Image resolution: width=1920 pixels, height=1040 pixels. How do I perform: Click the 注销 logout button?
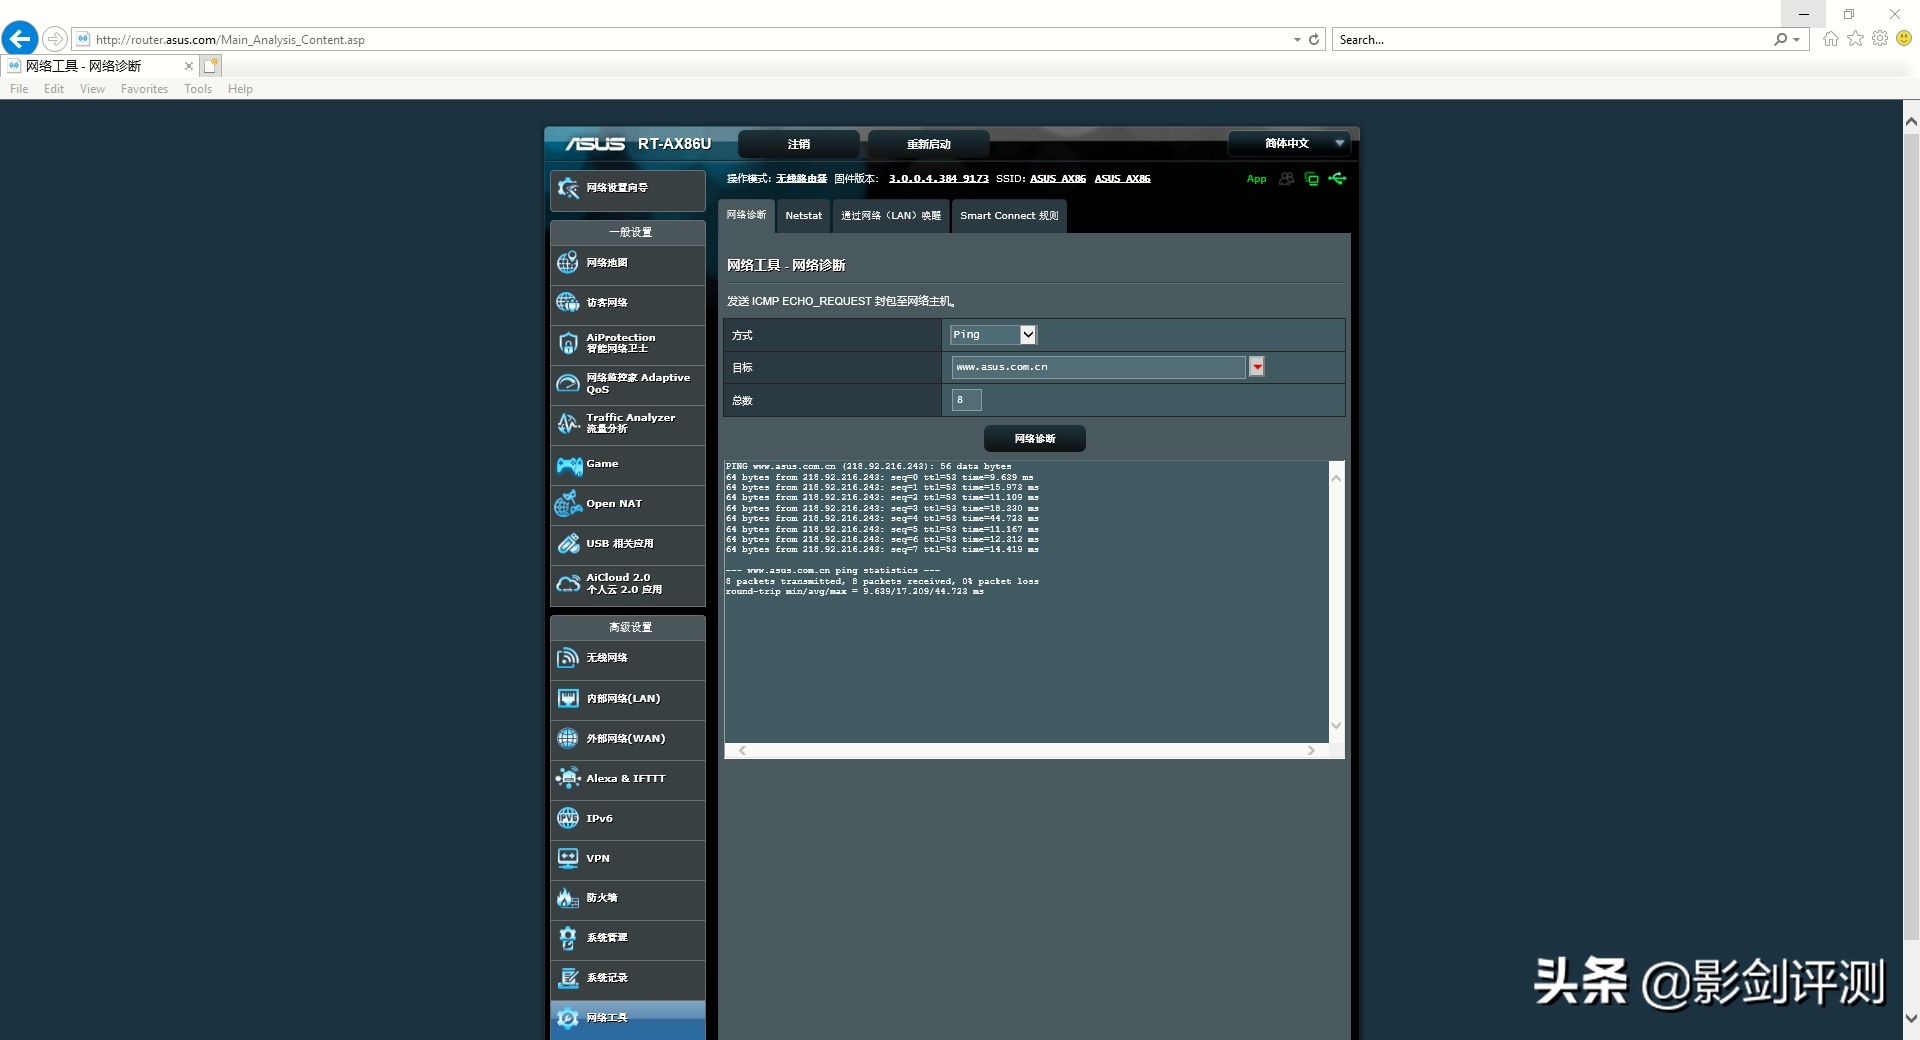point(799,144)
